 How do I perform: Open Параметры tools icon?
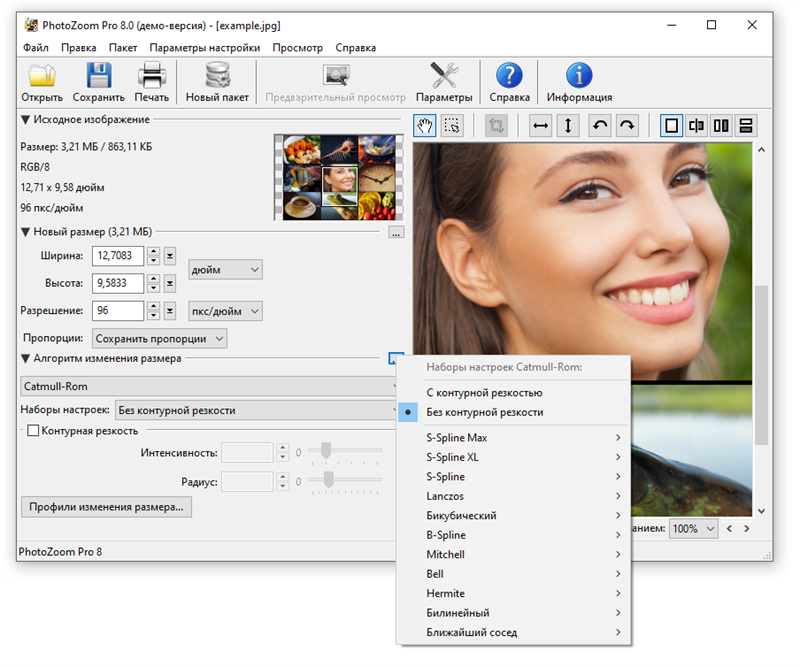(444, 76)
